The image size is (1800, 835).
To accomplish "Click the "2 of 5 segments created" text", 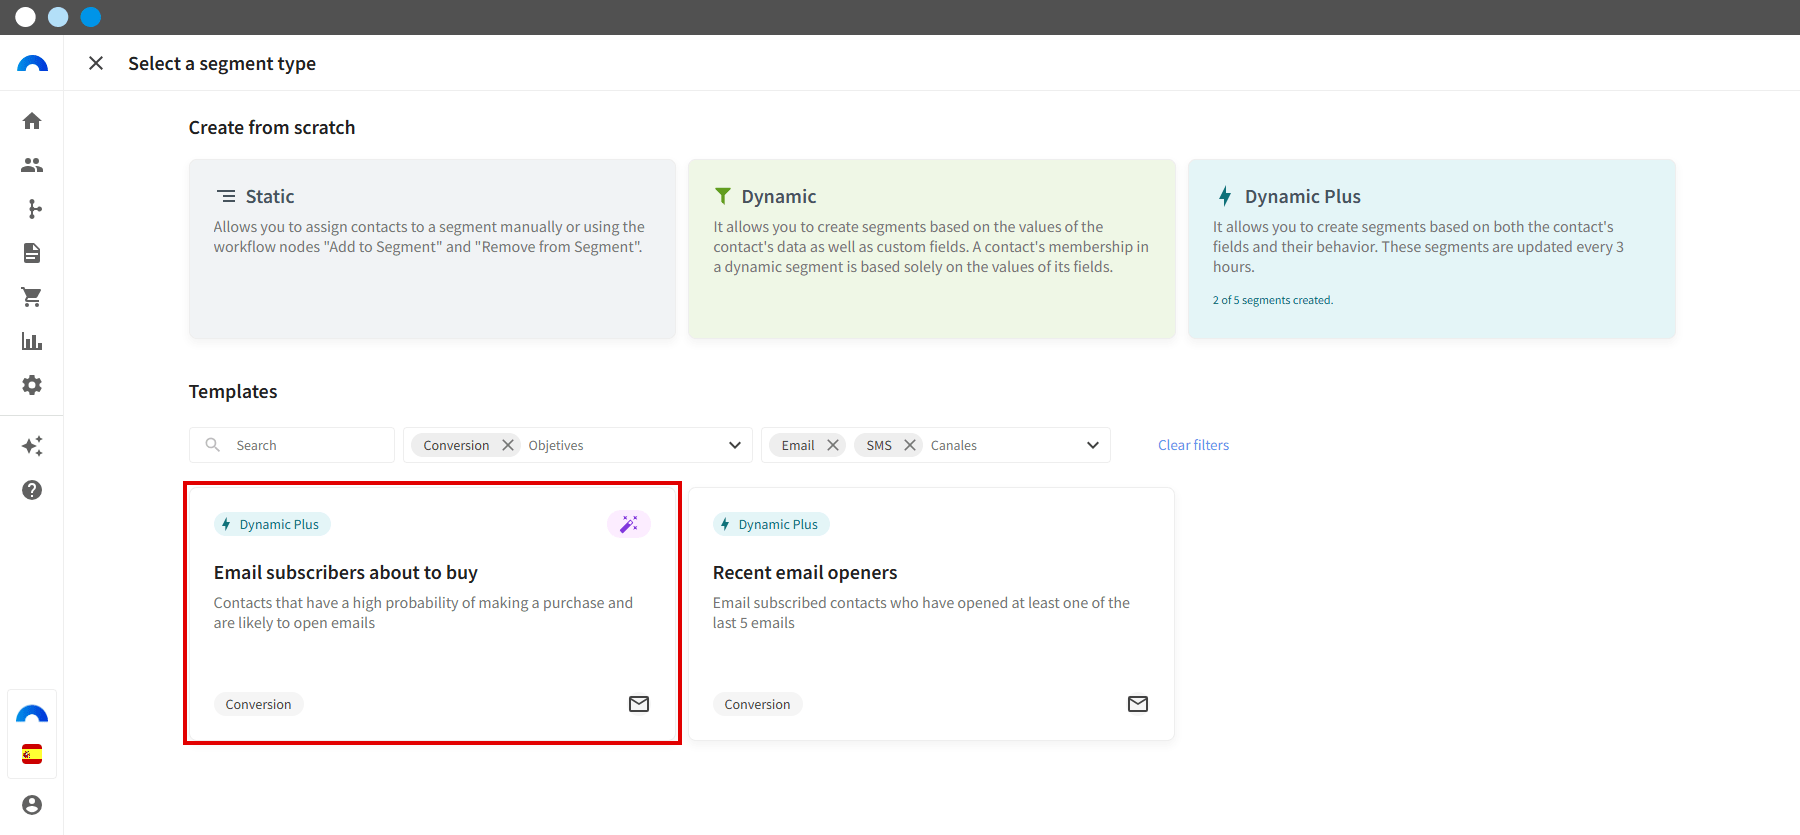I will click(x=1273, y=300).
